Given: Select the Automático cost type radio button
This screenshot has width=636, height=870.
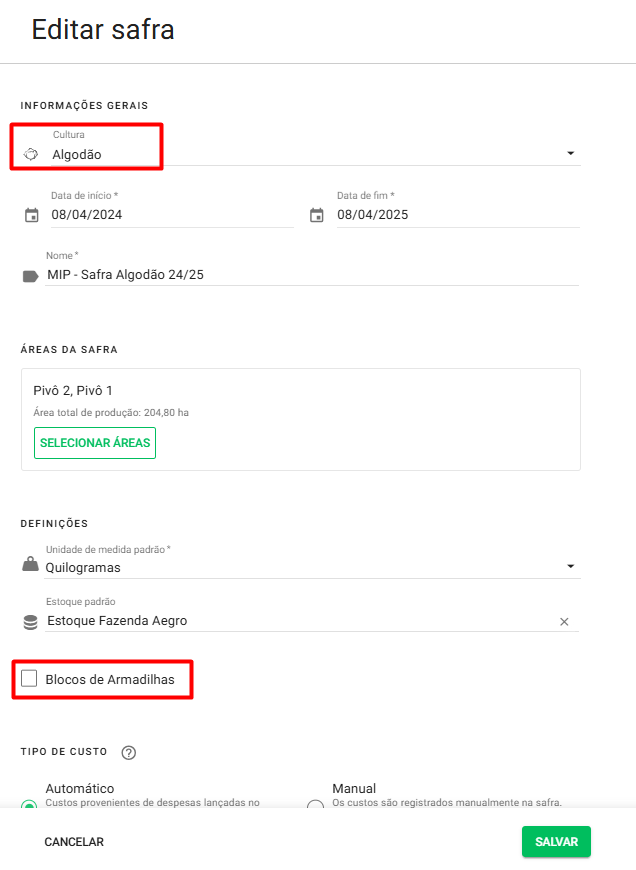Looking at the screenshot, I should click(30, 804).
